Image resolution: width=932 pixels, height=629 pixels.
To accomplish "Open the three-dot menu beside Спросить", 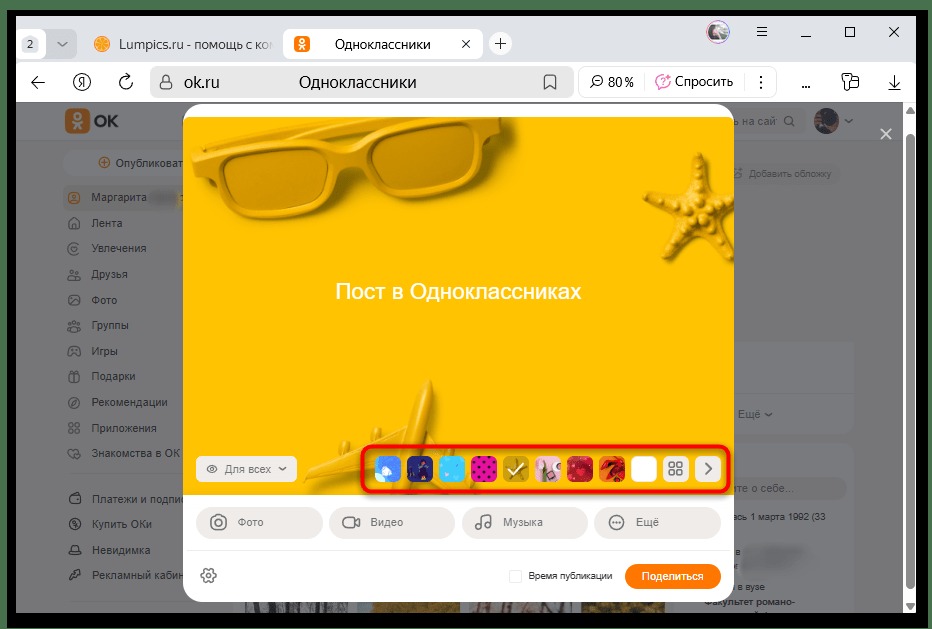I will coord(761,82).
